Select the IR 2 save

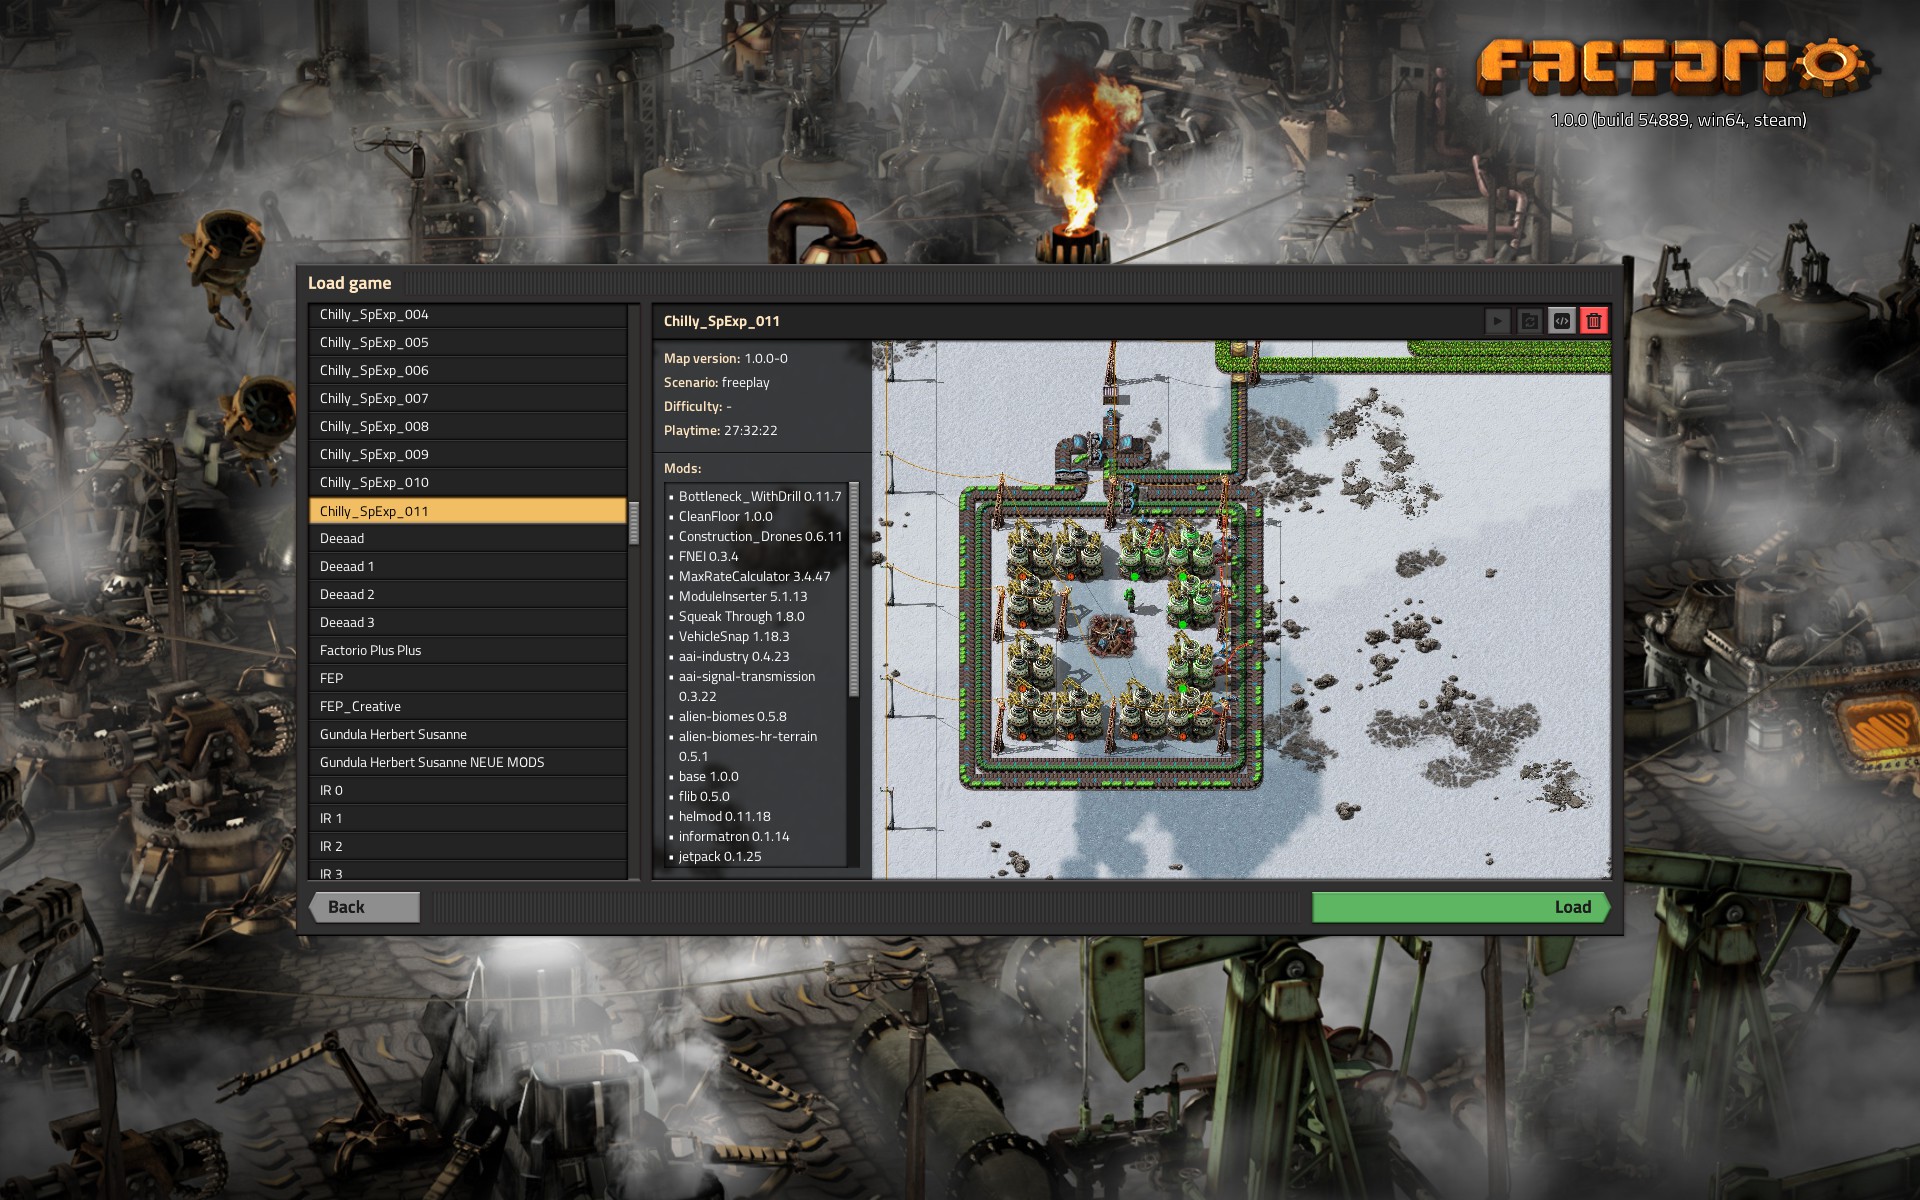[467, 846]
